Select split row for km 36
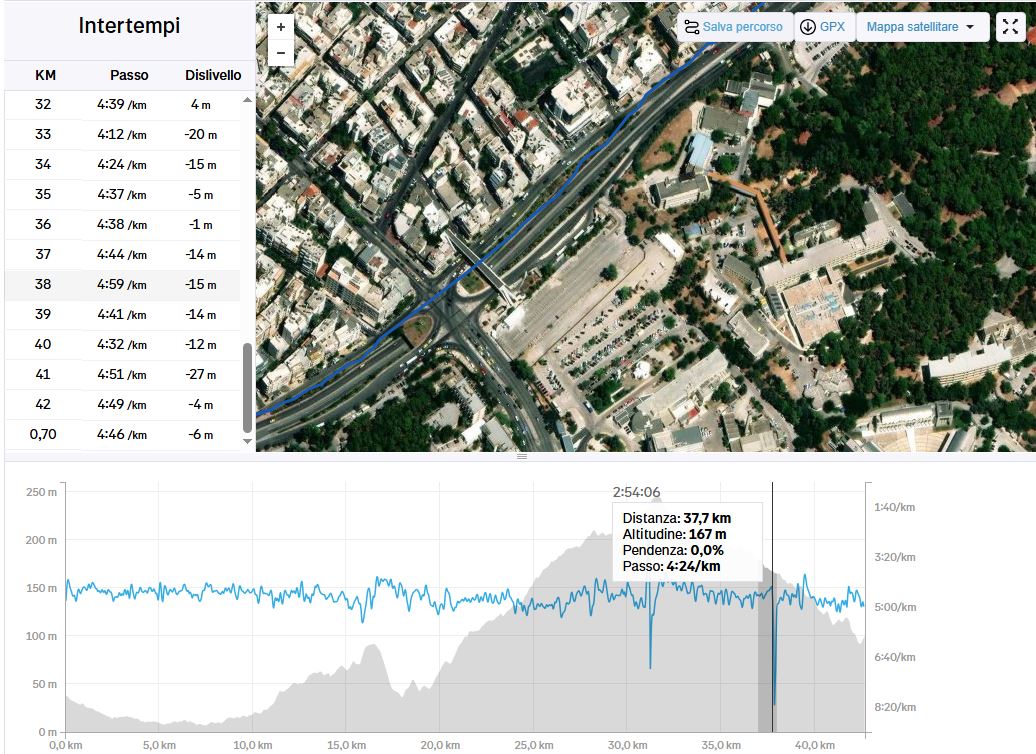 [123, 225]
